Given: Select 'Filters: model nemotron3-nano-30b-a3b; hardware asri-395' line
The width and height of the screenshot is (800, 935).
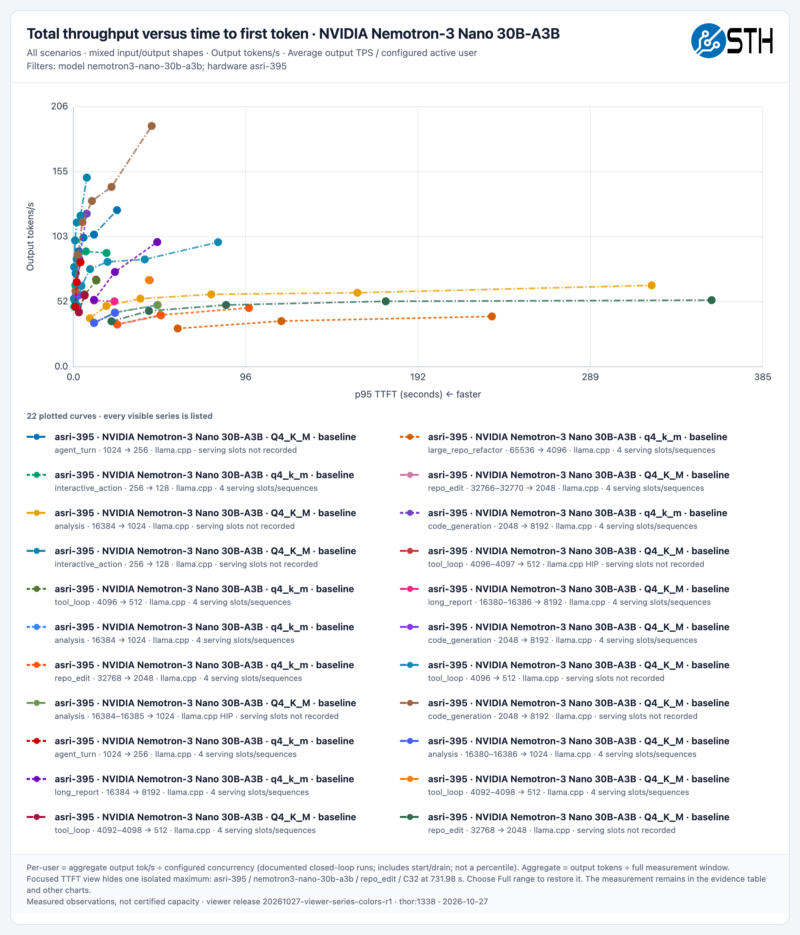Looking at the screenshot, I should pyautogui.click(x=157, y=66).
